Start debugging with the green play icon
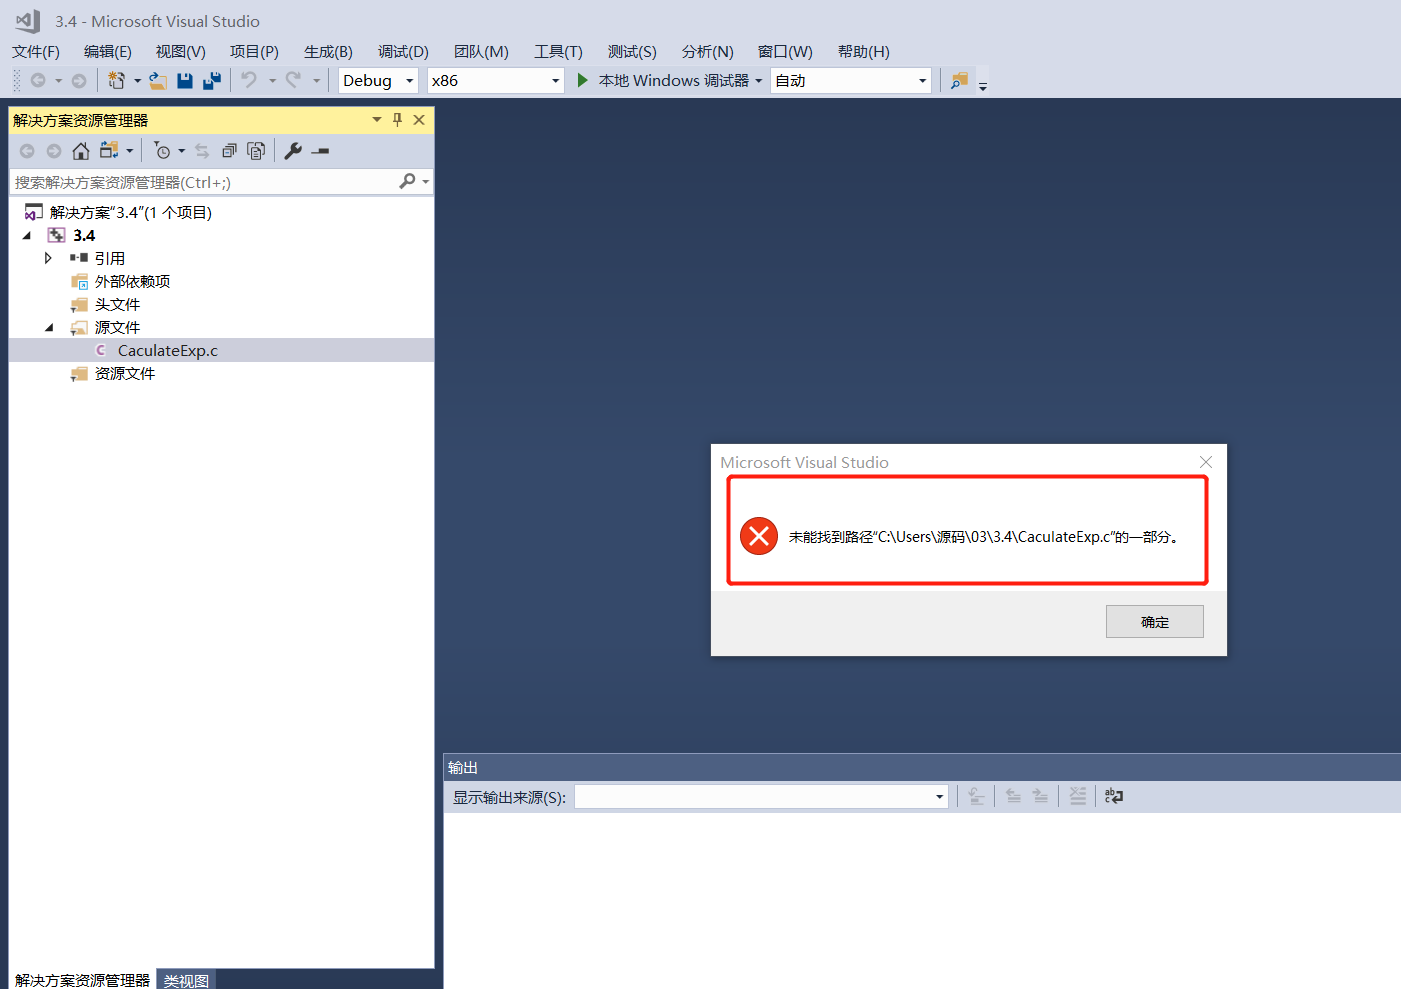Viewport: 1401px width, 989px height. coord(582,80)
